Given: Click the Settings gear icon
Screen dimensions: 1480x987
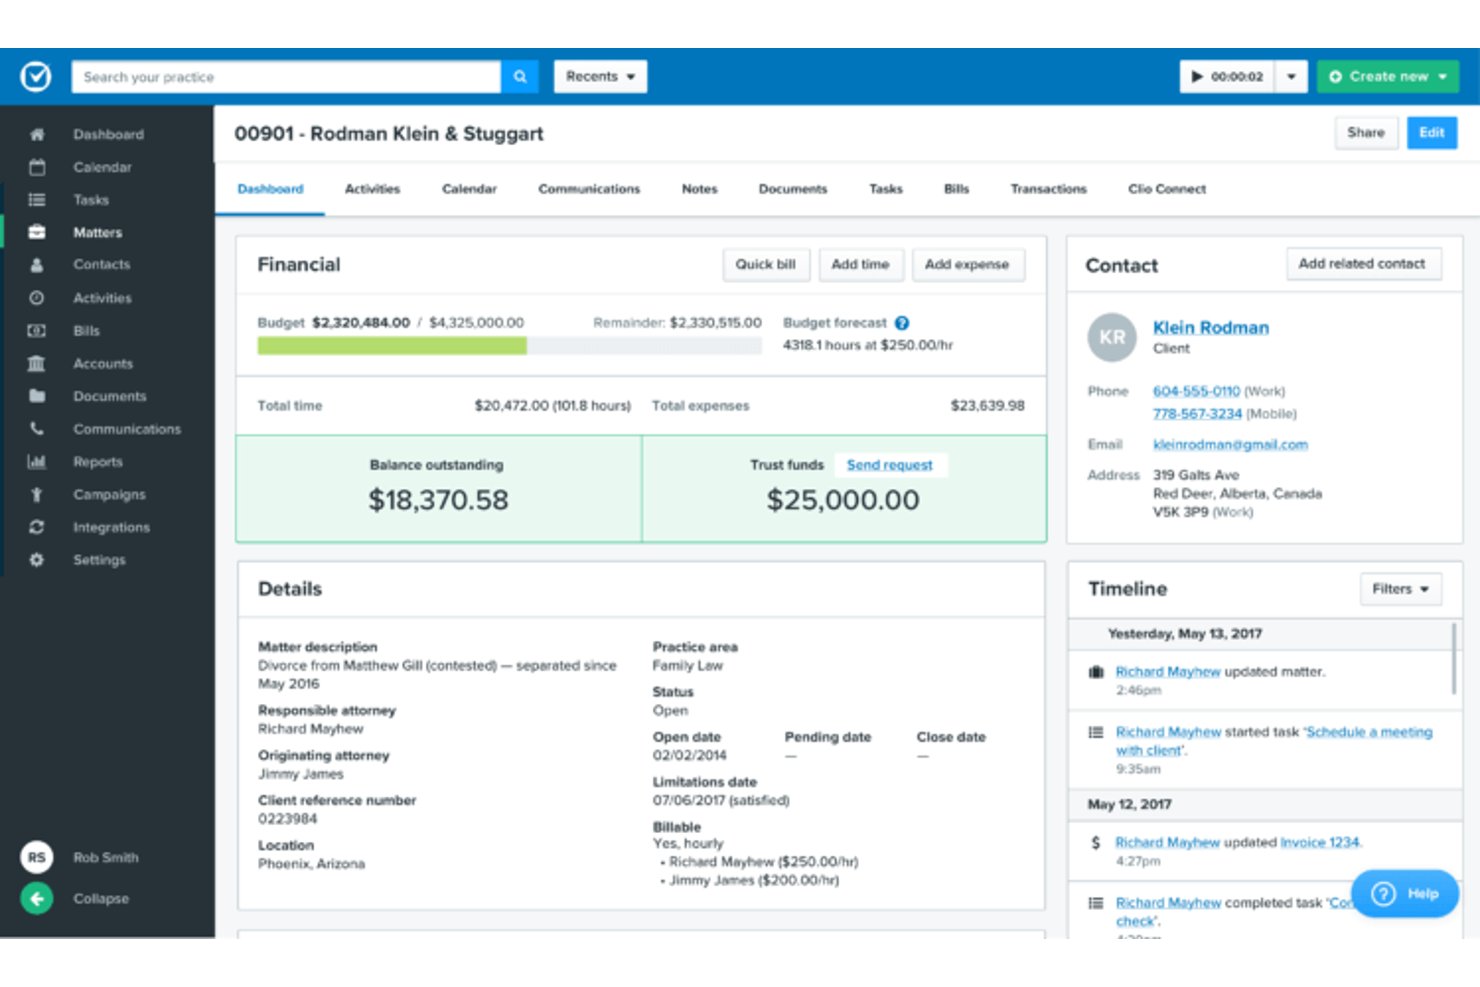Looking at the screenshot, I should (x=37, y=560).
